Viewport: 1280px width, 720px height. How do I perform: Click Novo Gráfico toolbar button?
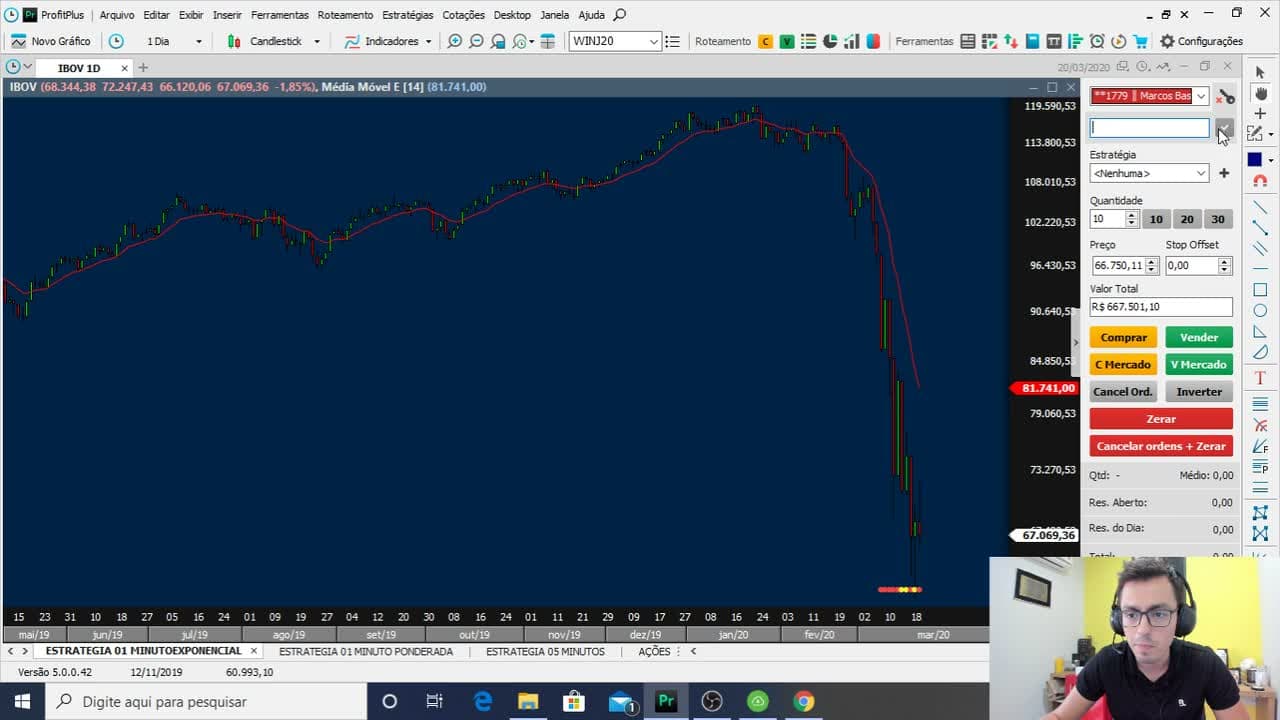tap(50, 41)
